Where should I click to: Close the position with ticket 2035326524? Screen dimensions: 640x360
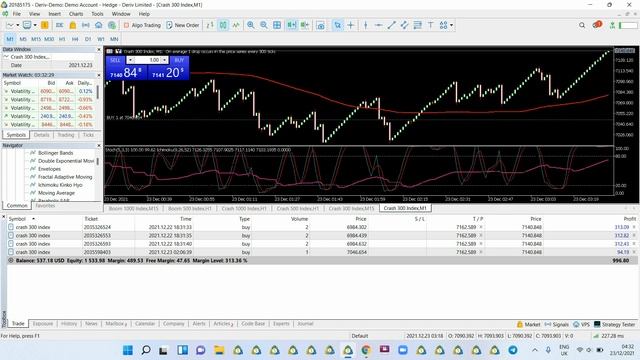634,227
